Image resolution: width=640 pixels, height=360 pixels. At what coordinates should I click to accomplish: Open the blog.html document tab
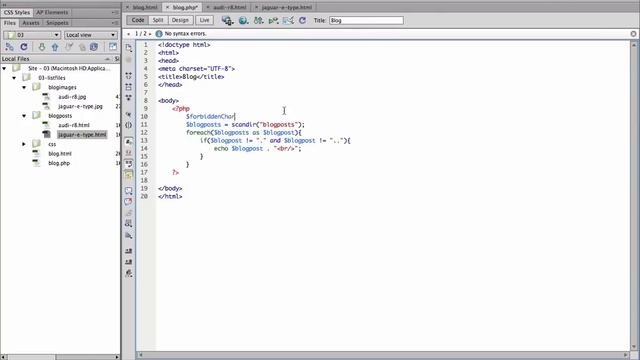click(x=145, y=7)
